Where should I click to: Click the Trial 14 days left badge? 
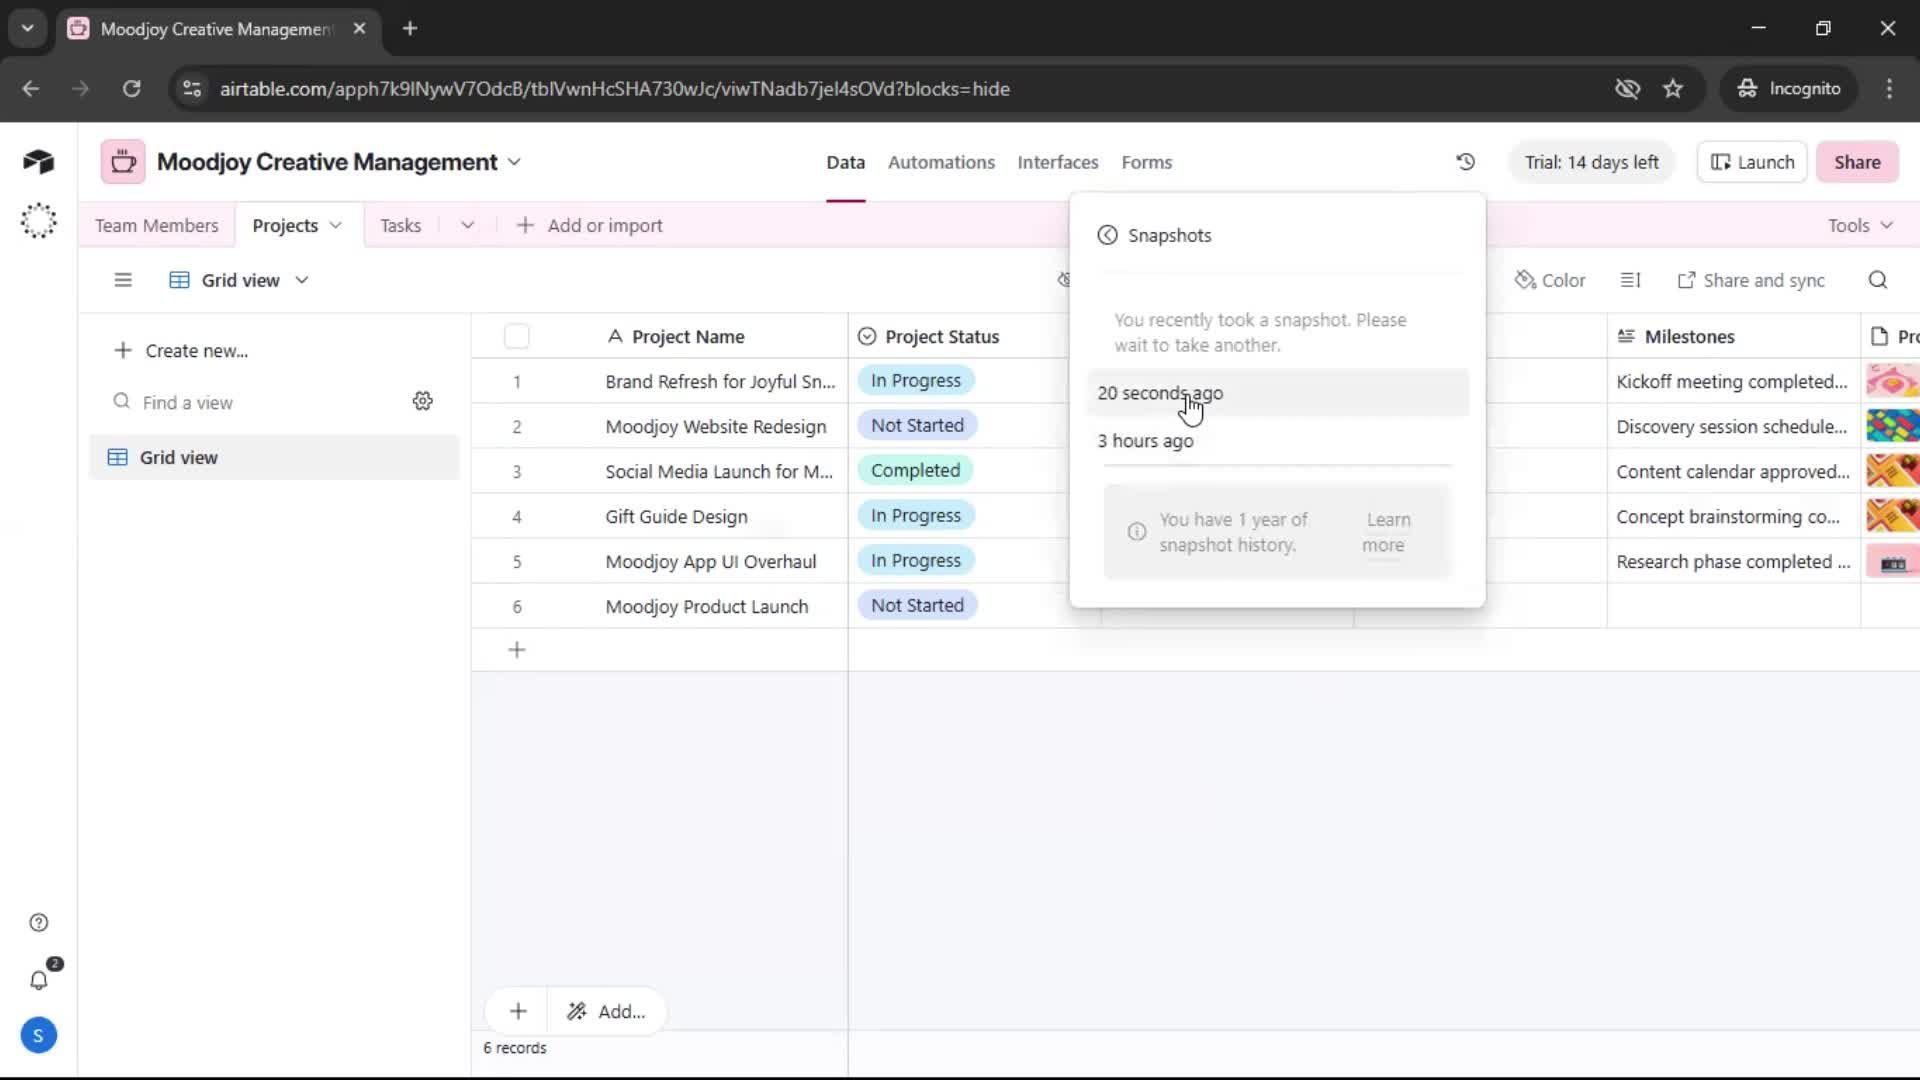click(x=1591, y=162)
